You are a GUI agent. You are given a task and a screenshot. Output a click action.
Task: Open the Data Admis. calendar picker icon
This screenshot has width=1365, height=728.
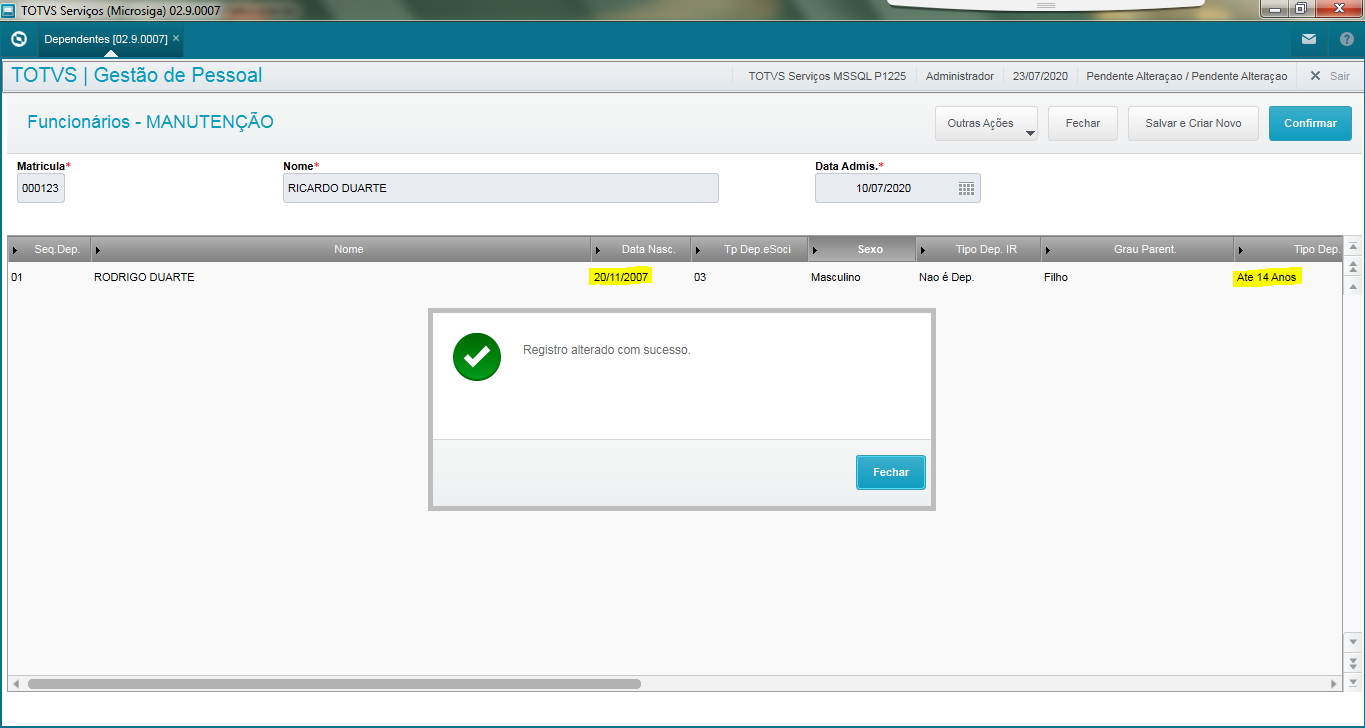(966, 188)
